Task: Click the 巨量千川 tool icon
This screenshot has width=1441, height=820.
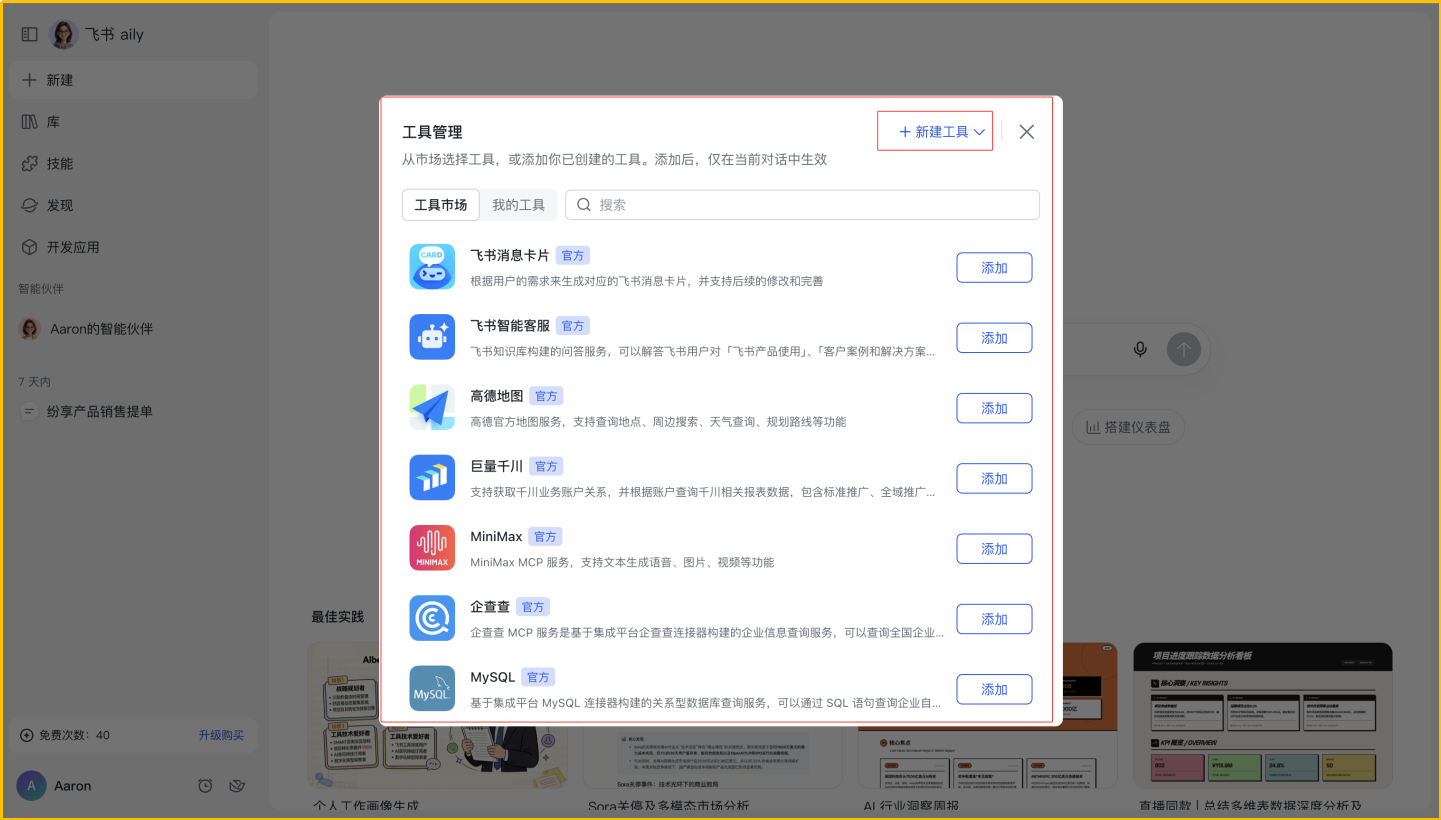Action: [432, 478]
